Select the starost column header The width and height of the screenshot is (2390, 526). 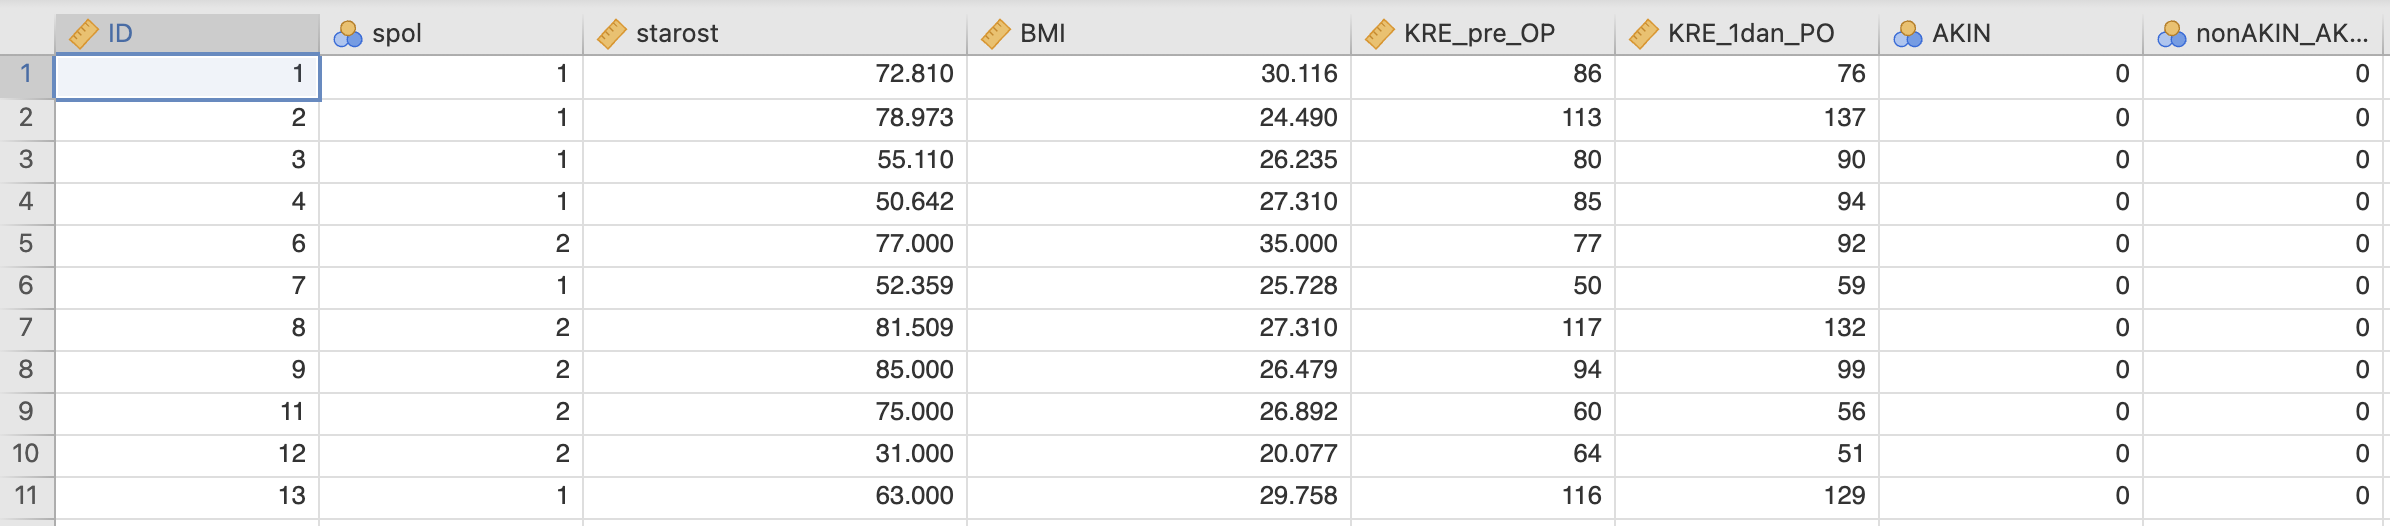click(x=775, y=34)
